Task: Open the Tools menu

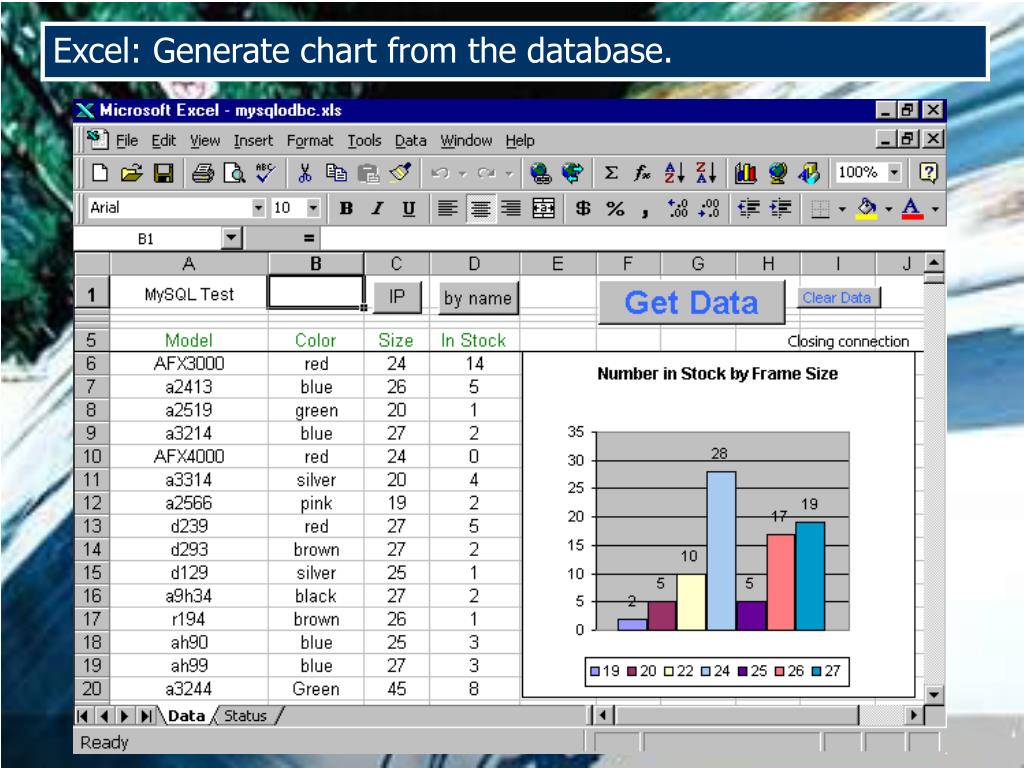Action: 364,140
